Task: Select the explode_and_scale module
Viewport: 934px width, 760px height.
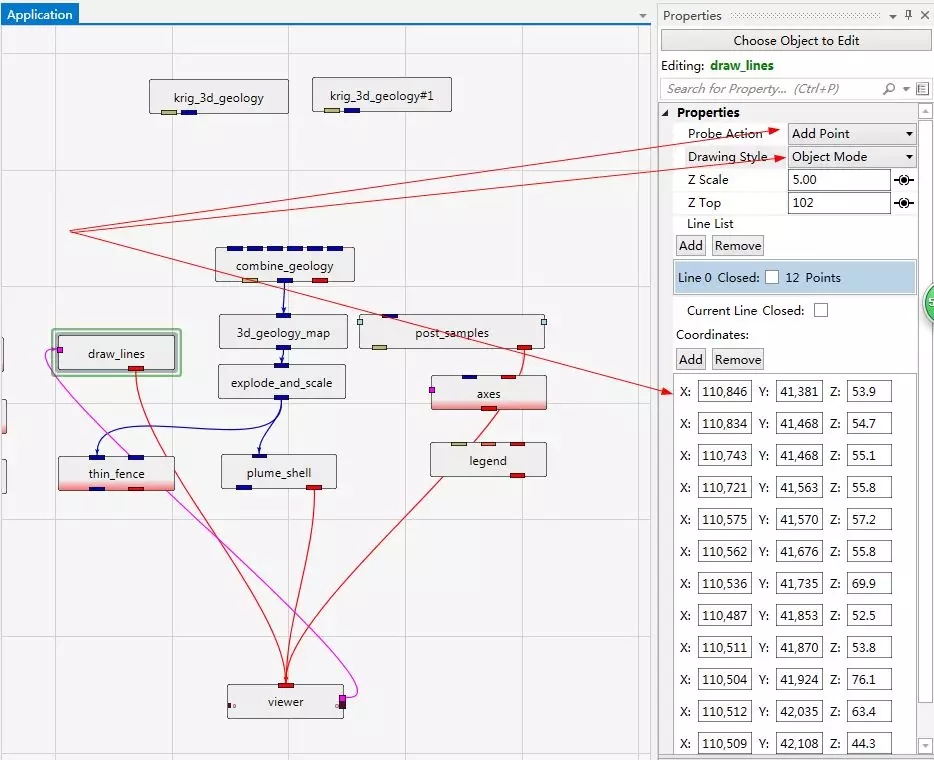Action: (282, 382)
